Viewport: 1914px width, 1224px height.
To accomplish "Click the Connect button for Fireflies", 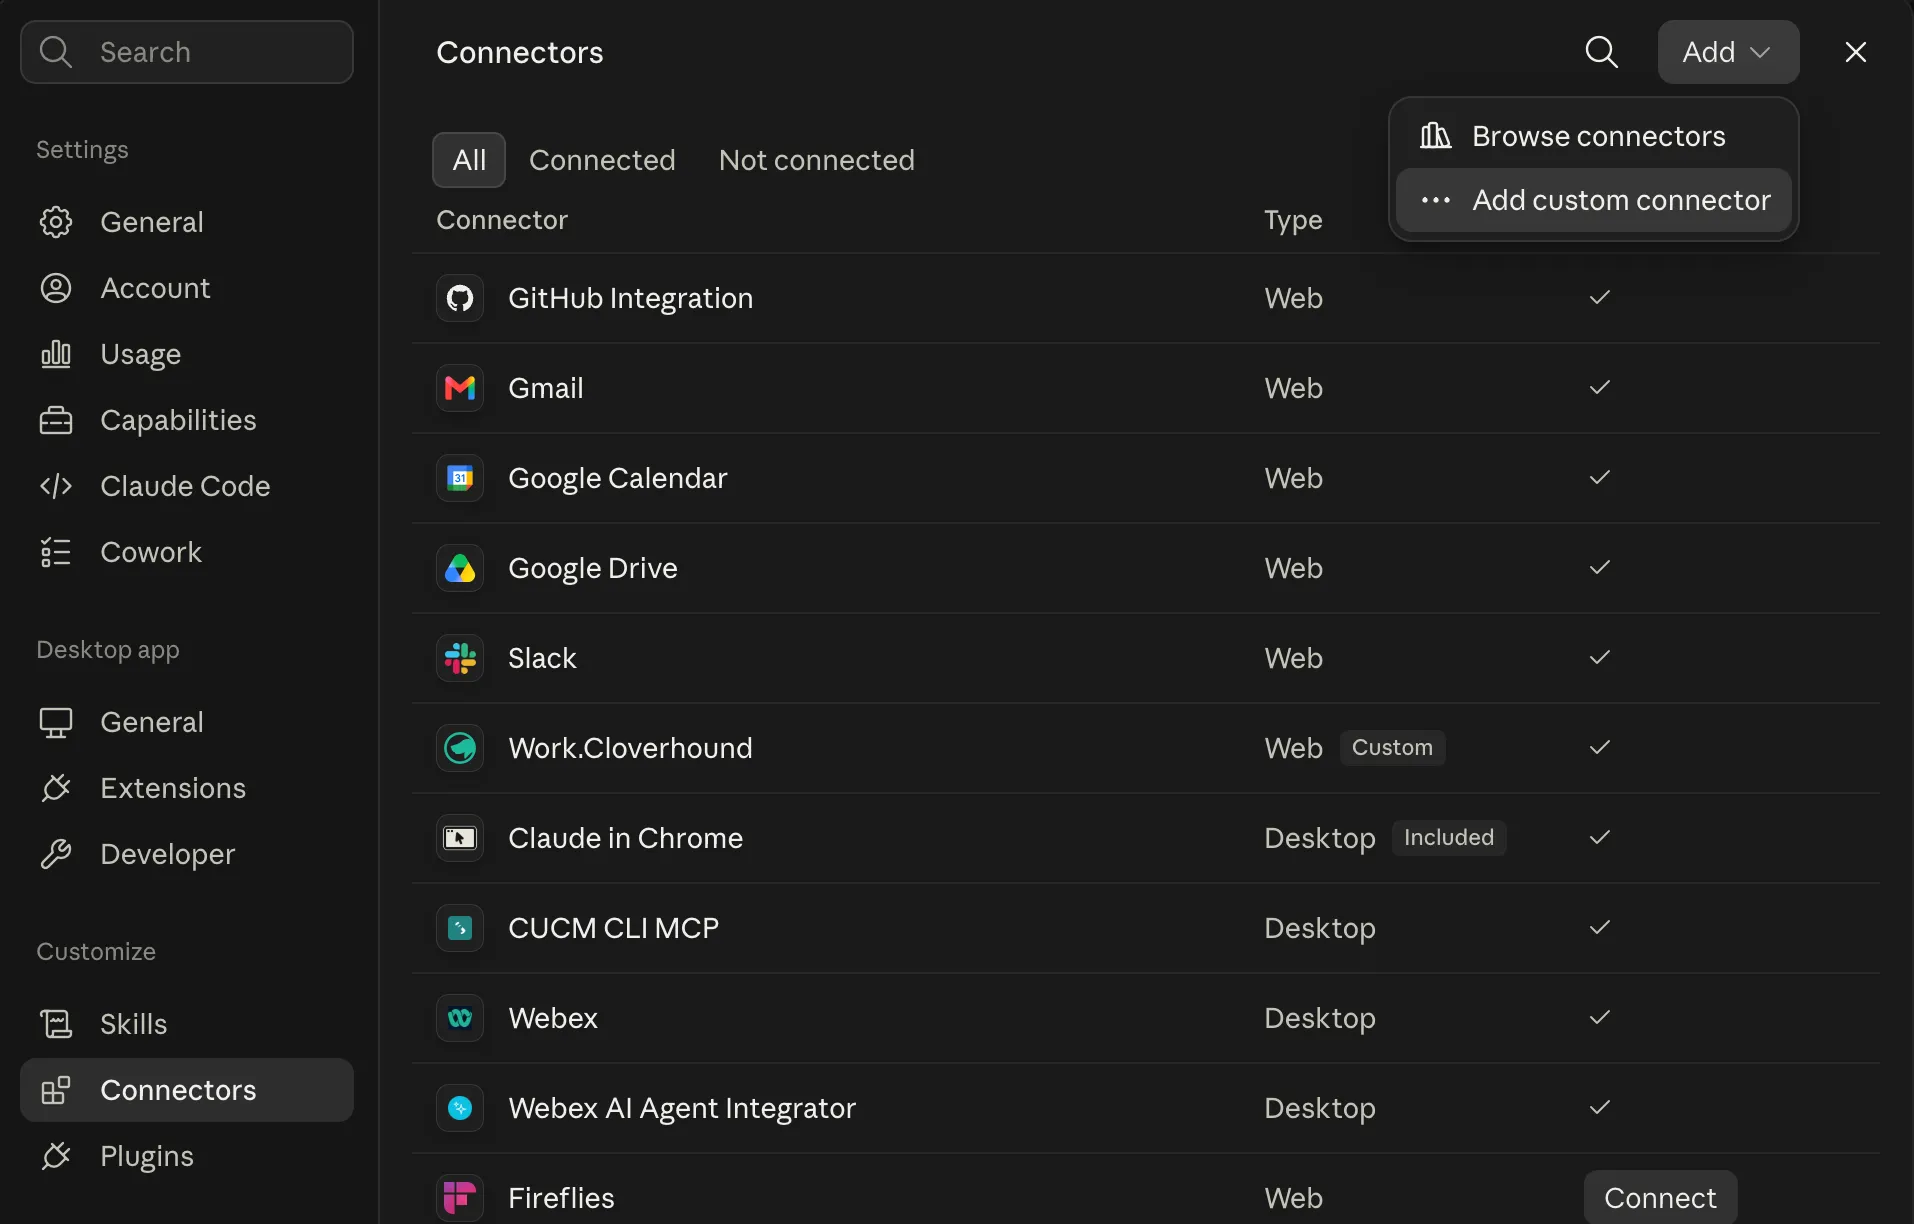I will point(1660,1197).
